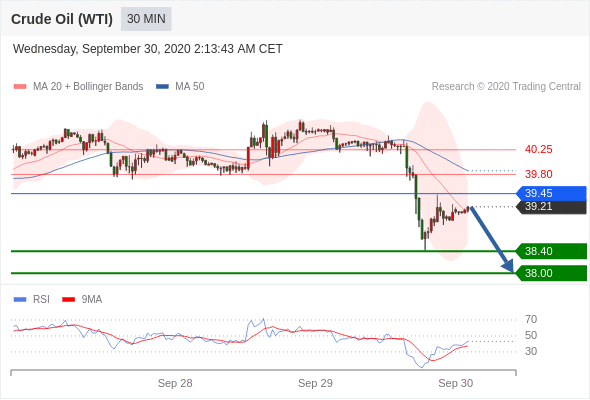Click the green 38.00 support tag

[551, 273]
